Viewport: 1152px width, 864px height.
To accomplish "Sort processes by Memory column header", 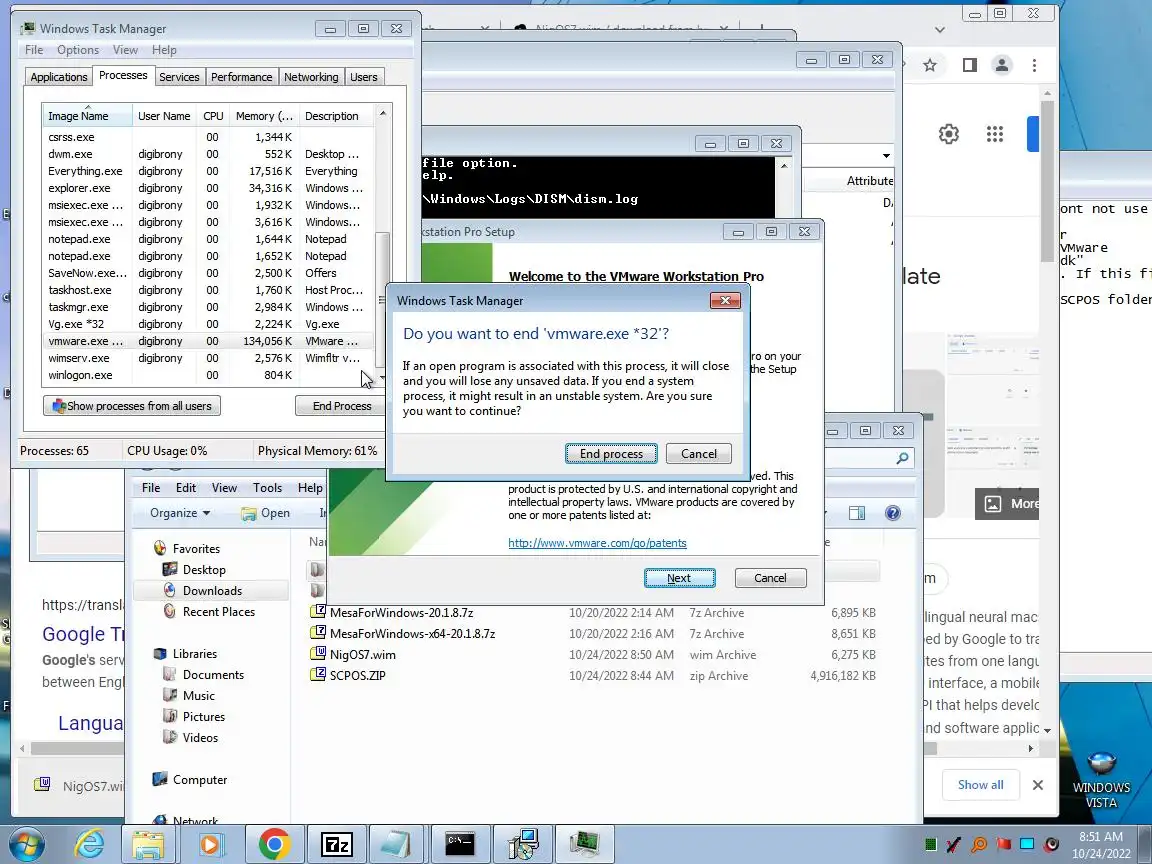I will click(264, 116).
